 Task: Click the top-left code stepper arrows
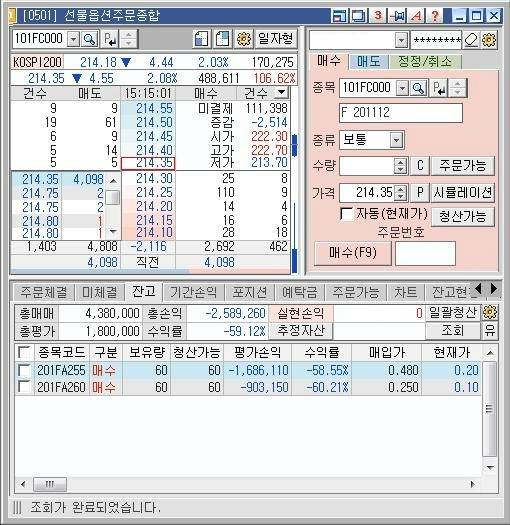[129, 39]
